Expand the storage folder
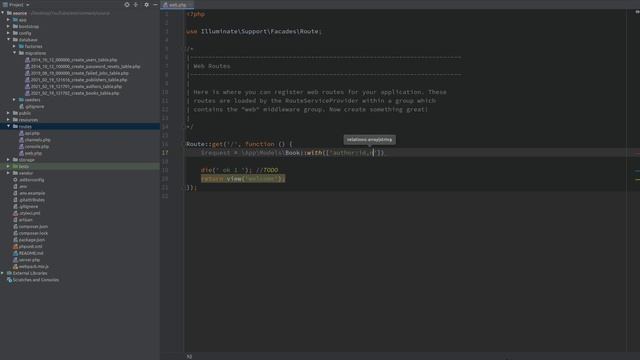Screen dimensions: 640x360 [x=9, y=160]
